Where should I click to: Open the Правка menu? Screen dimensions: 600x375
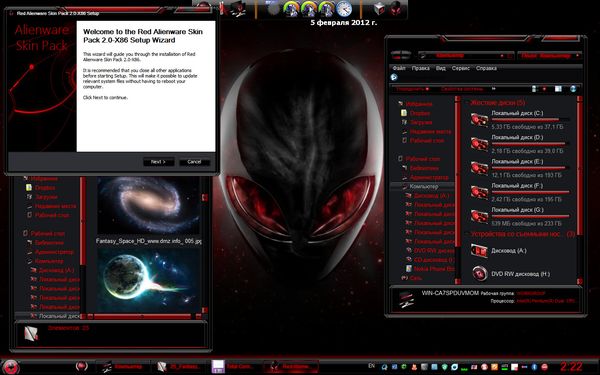pyautogui.click(x=421, y=68)
